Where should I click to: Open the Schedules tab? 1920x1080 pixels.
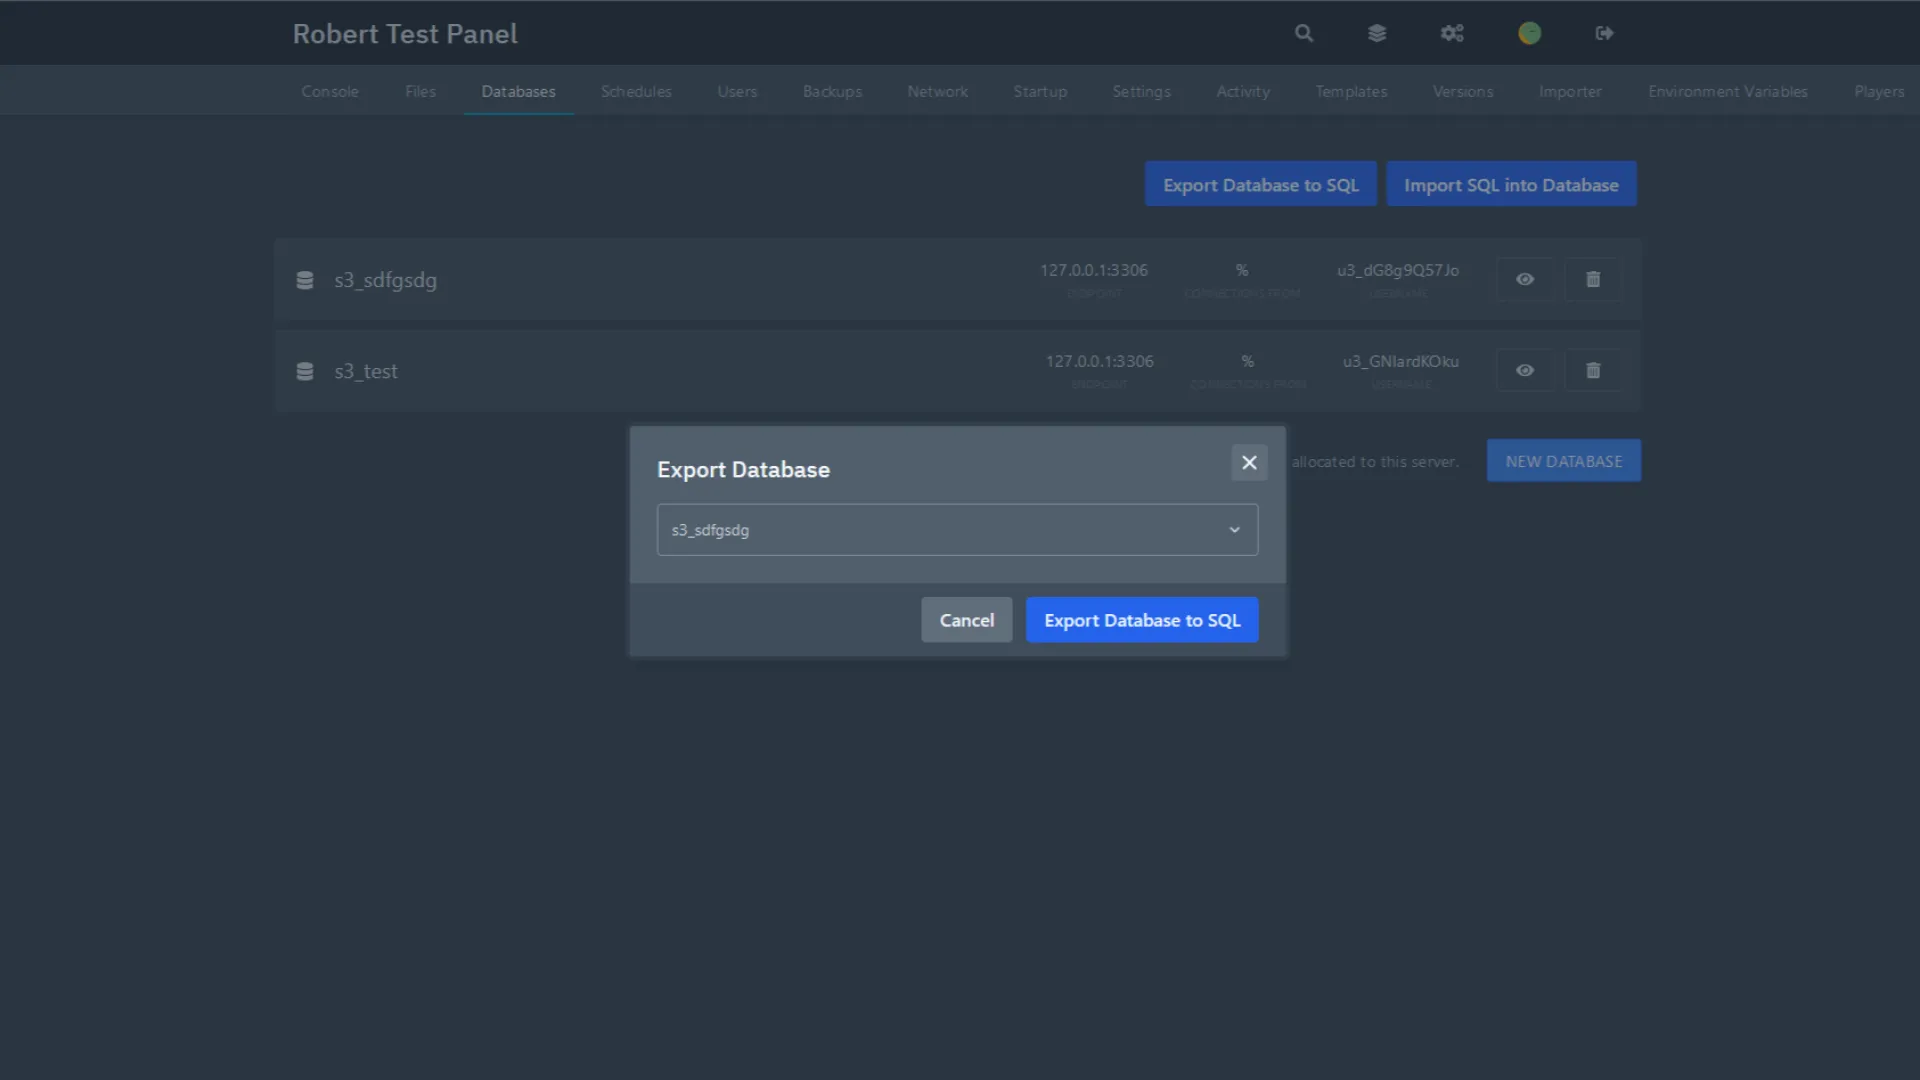[635, 91]
